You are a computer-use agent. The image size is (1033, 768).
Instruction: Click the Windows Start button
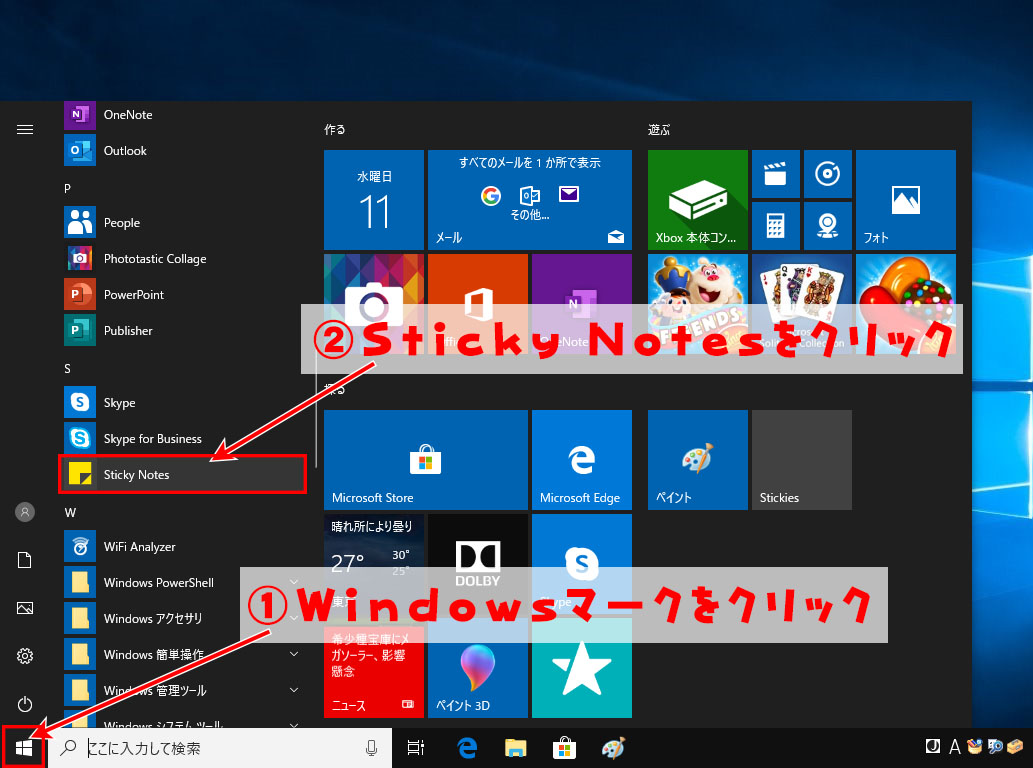(24, 748)
